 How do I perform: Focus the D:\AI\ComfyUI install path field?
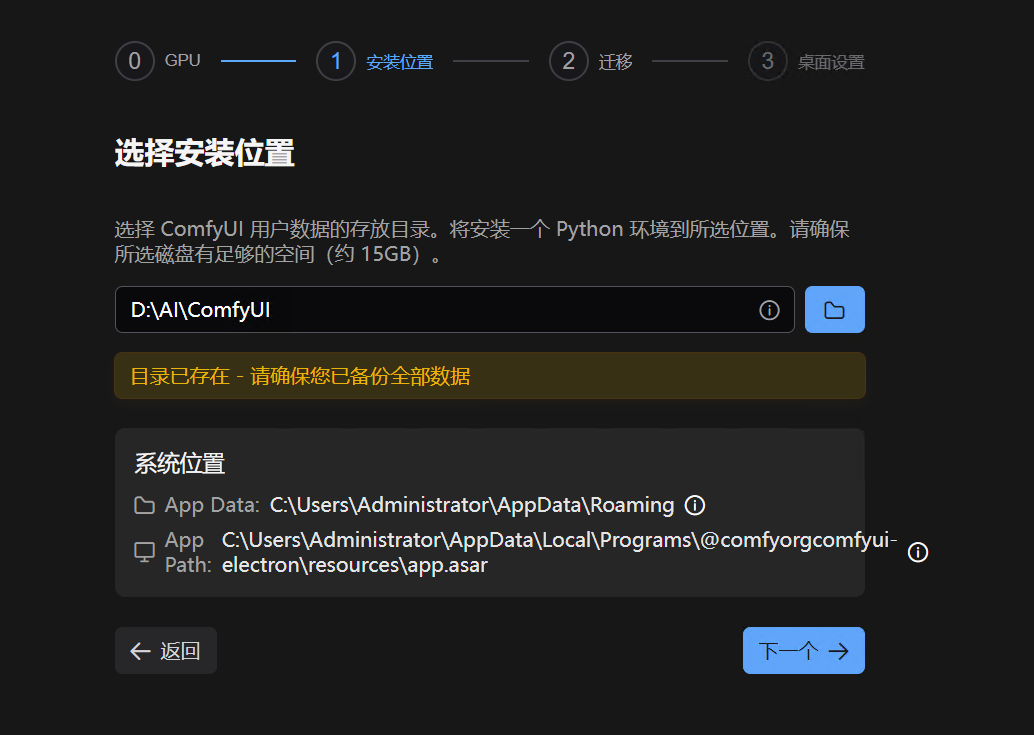454,310
